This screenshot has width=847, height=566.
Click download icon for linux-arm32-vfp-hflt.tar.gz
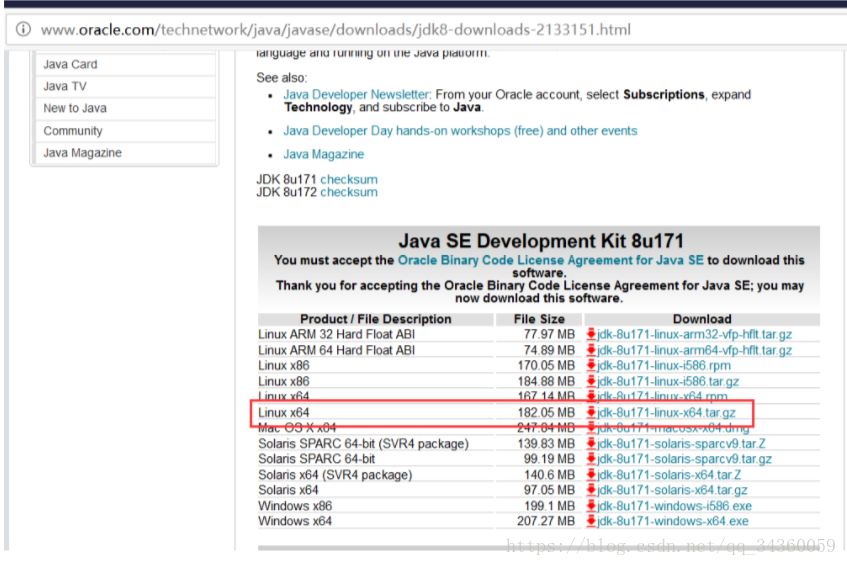pyautogui.click(x=591, y=334)
